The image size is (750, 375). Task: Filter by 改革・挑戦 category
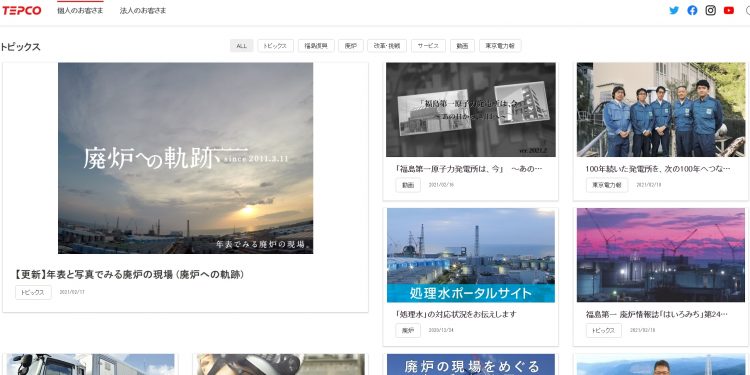387,46
